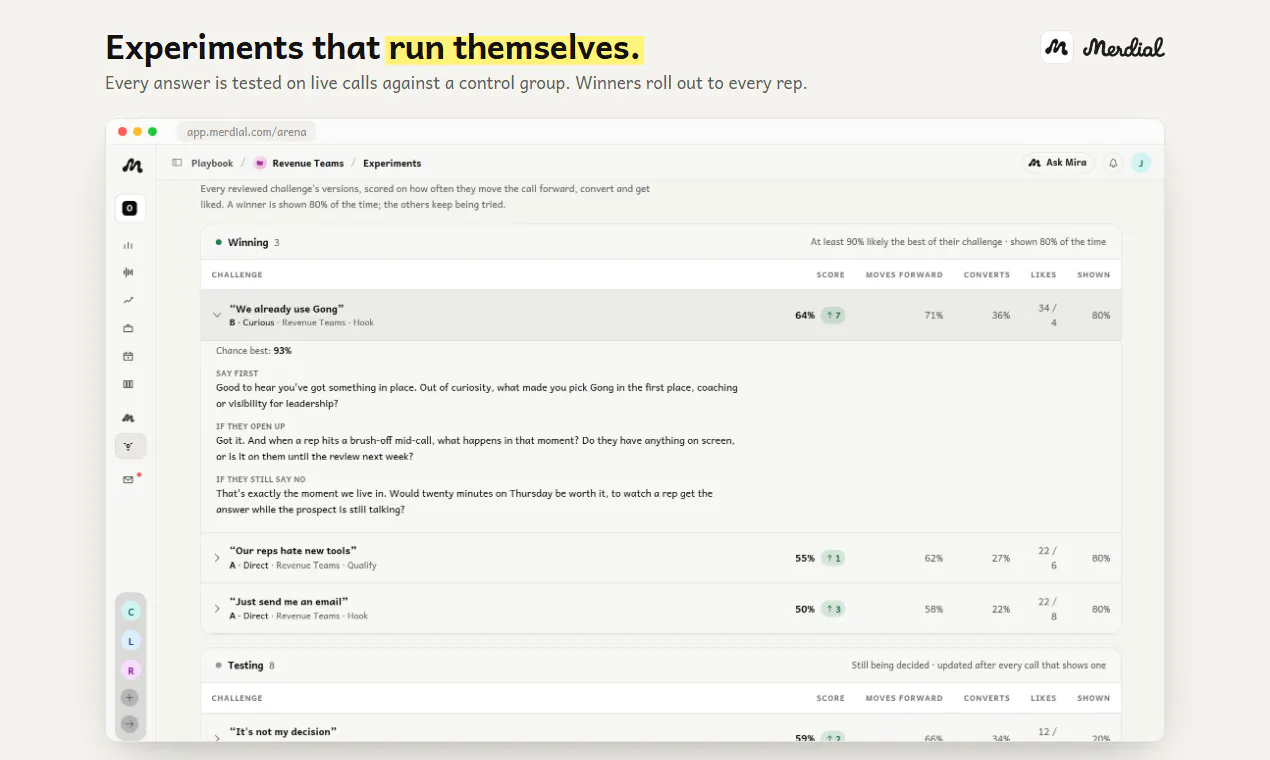Click the app.merdial.com/arena address bar
The height and width of the screenshot is (760, 1270).
[247, 132]
